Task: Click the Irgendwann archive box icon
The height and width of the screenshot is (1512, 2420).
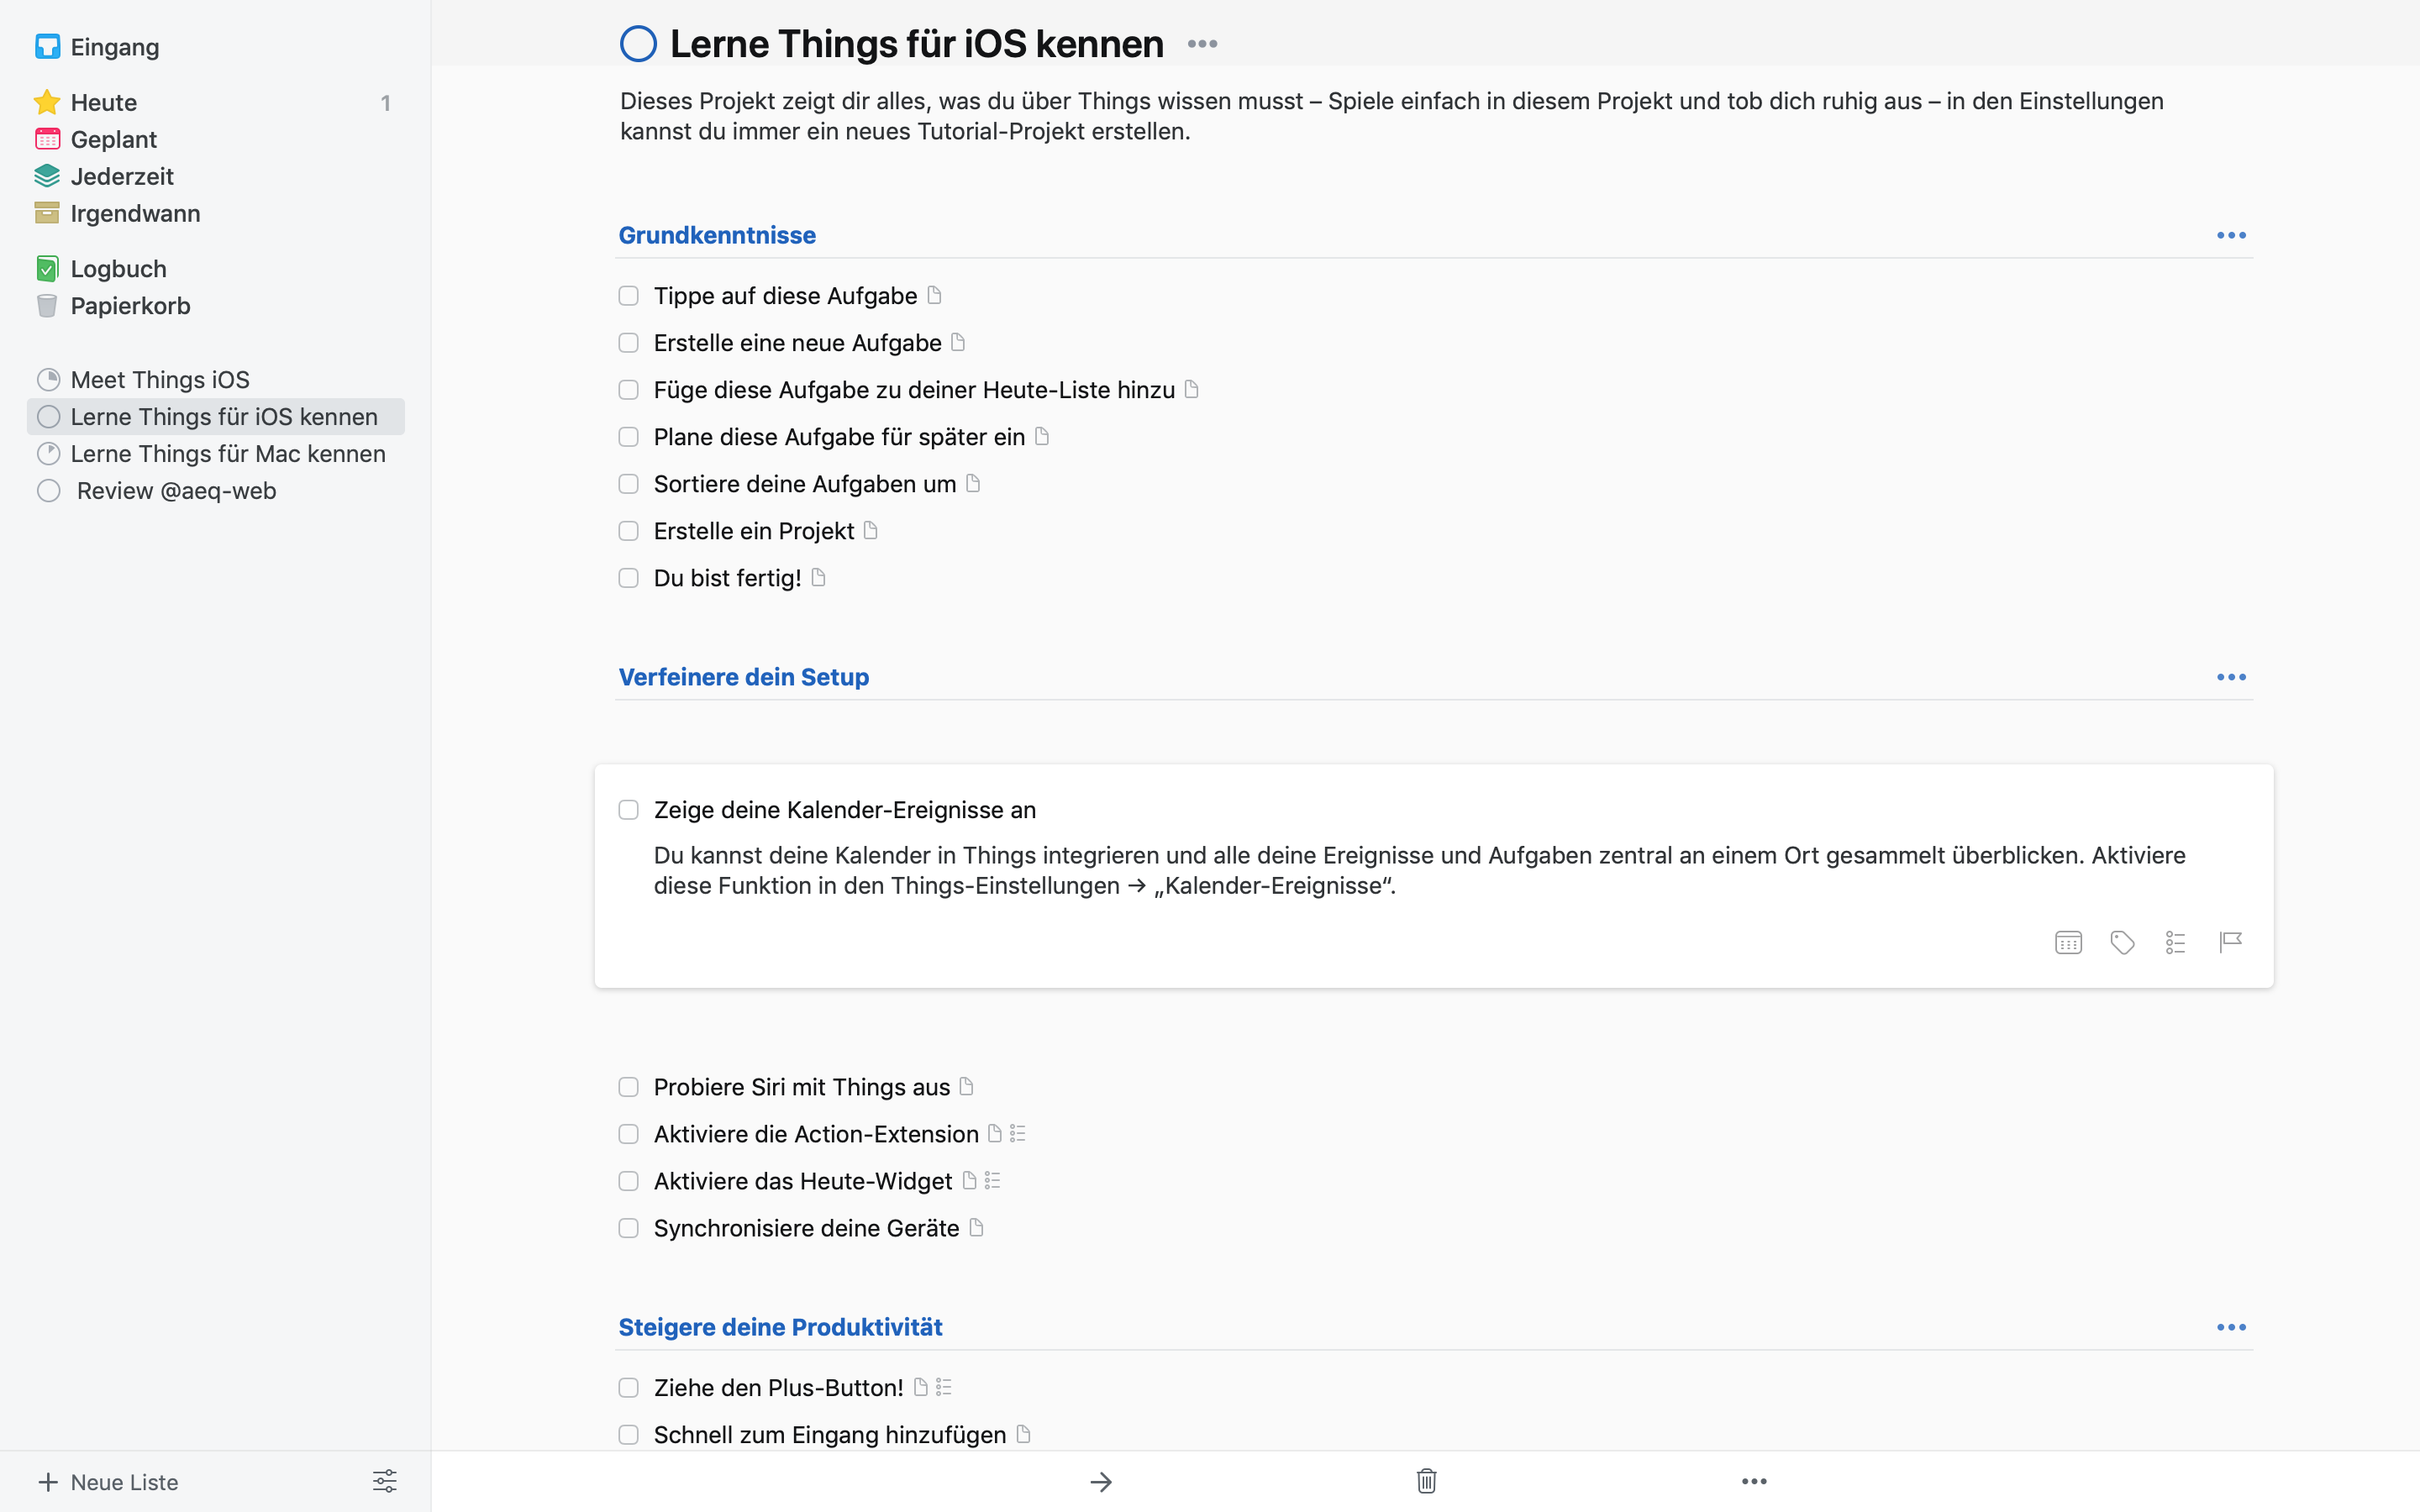Action: point(47,213)
